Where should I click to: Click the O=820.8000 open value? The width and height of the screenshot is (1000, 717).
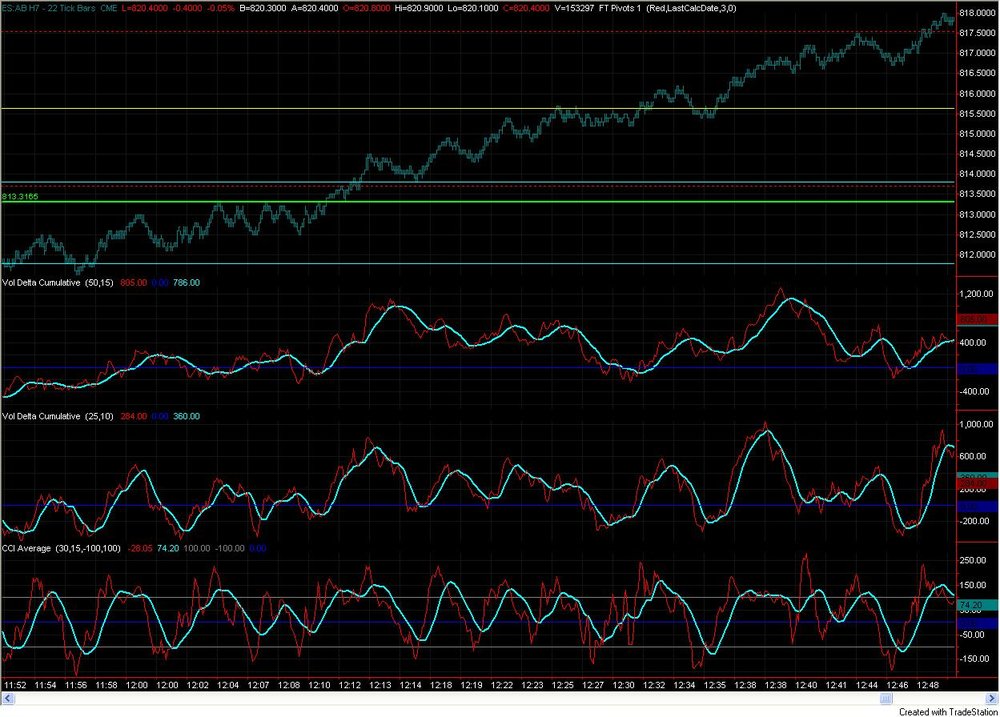(x=366, y=8)
